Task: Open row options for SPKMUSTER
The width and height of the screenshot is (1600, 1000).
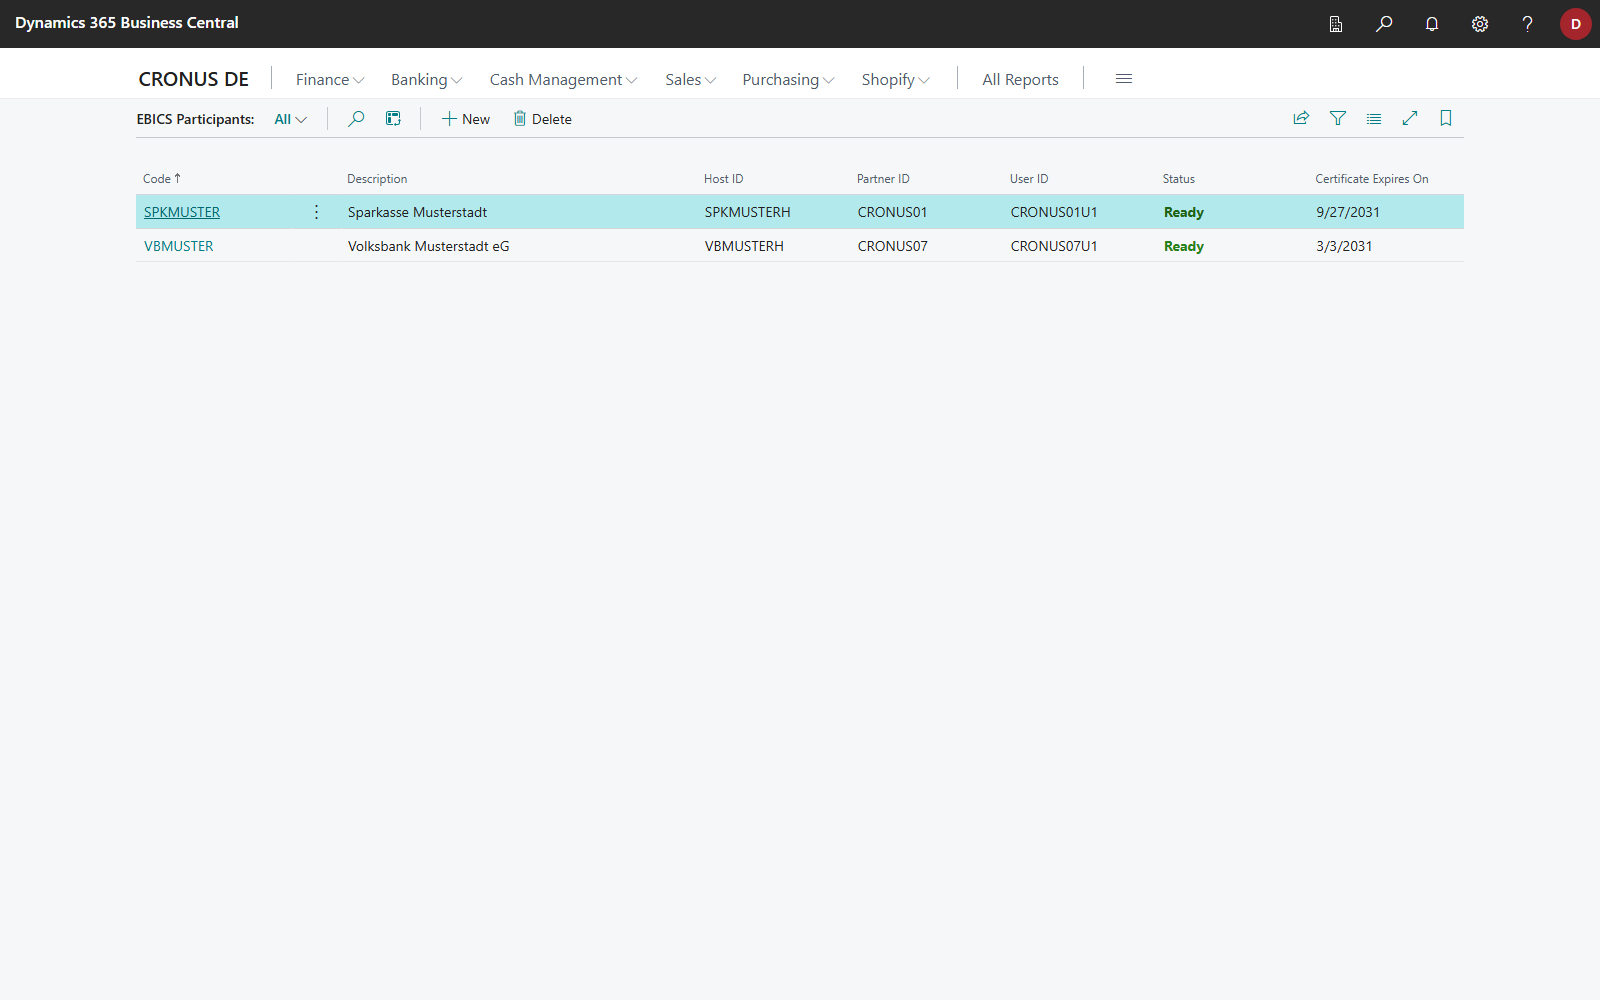Action: click(x=316, y=212)
